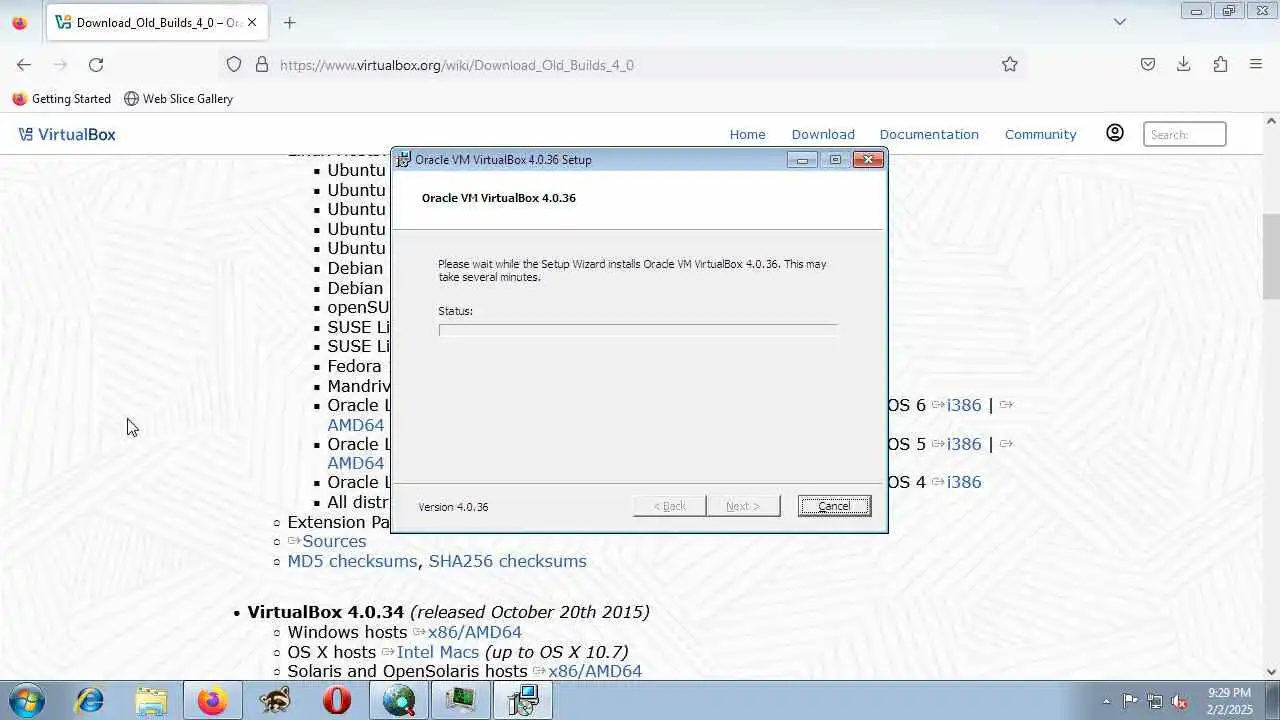1280x720 pixels.
Task: Switch to Firefox on the taskbar
Action: (212, 700)
